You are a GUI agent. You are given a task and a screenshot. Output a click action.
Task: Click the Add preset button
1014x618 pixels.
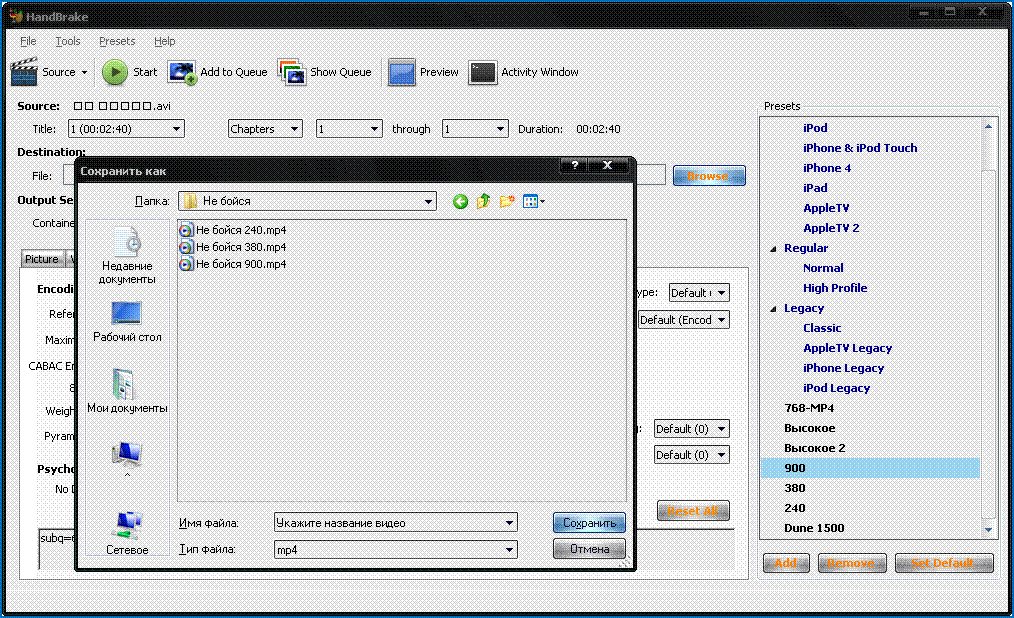pyautogui.click(x=786, y=563)
